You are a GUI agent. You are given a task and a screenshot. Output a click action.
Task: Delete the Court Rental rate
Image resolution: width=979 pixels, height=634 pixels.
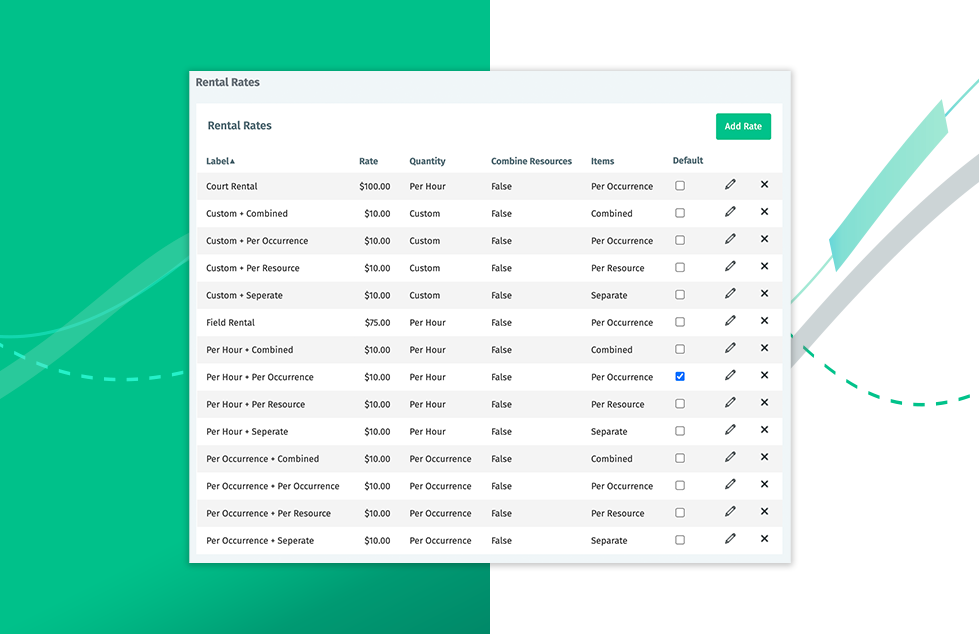click(764, 185)
